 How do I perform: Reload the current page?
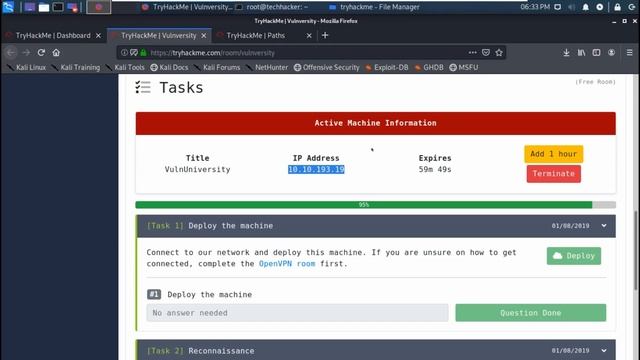coord(41,52)
